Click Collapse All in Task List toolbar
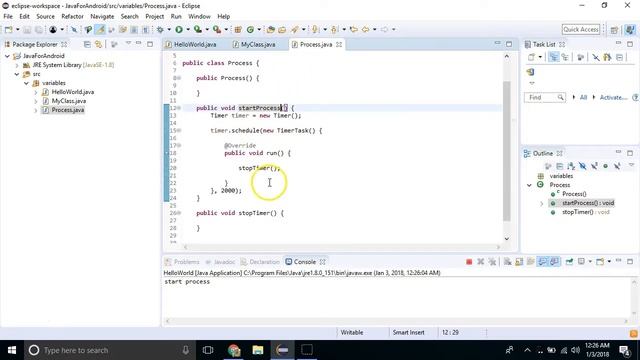640x360 pixels. point(620,57)
